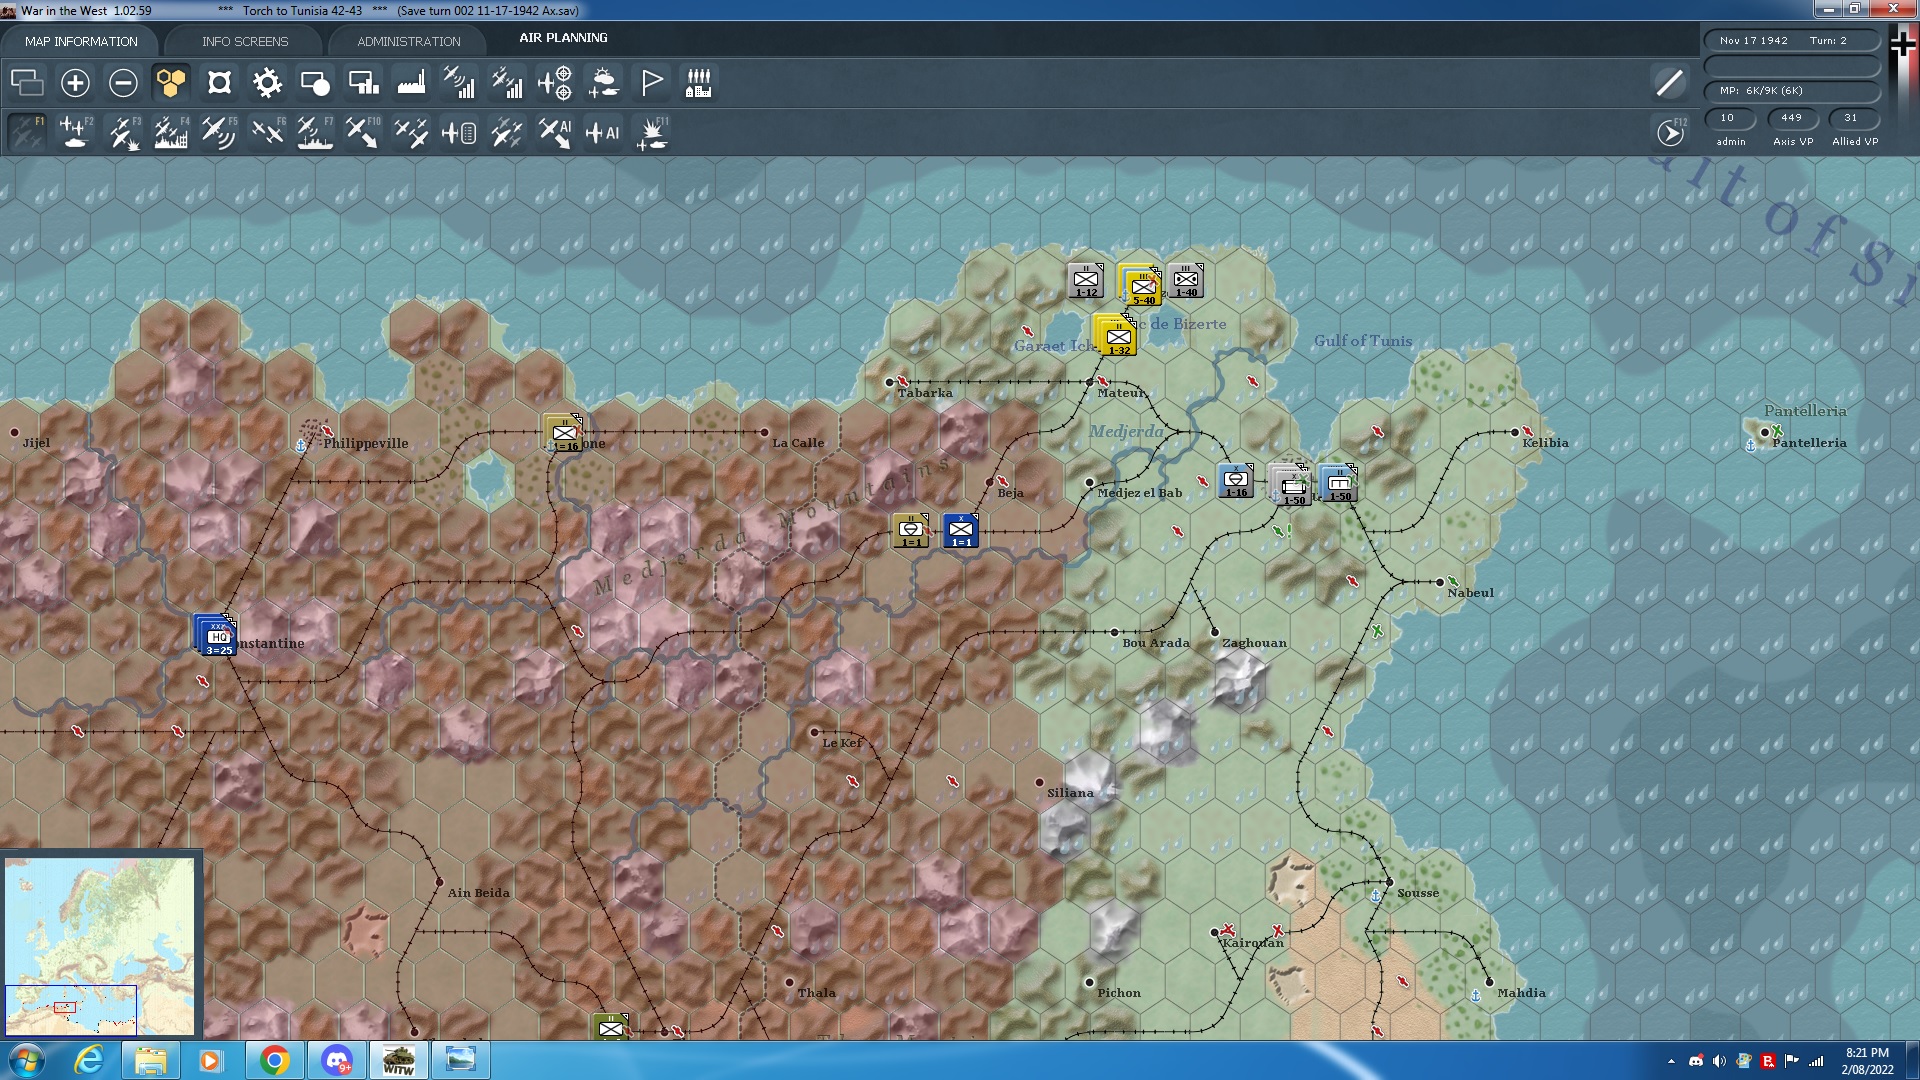The image size is (1920, 1080).
Task: Select the F7 plane-over-ship mode
Action: point(315,132)
